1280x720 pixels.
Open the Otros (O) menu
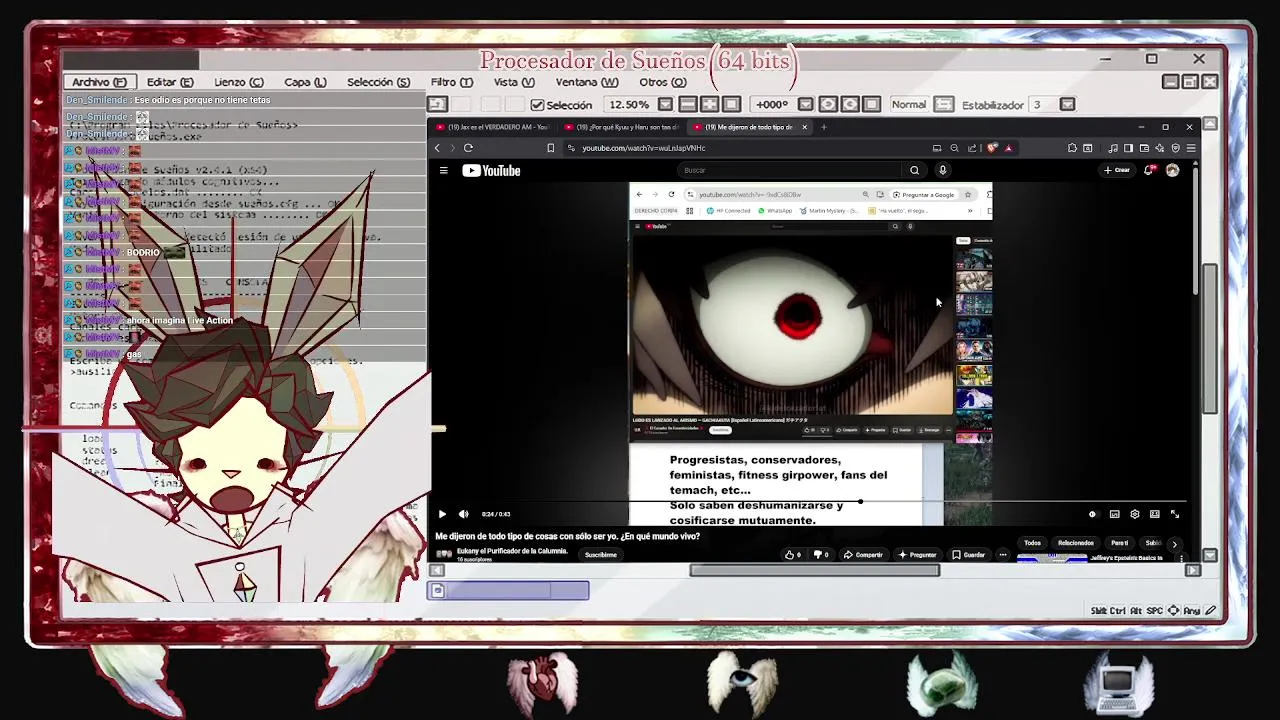click(662, 82)
